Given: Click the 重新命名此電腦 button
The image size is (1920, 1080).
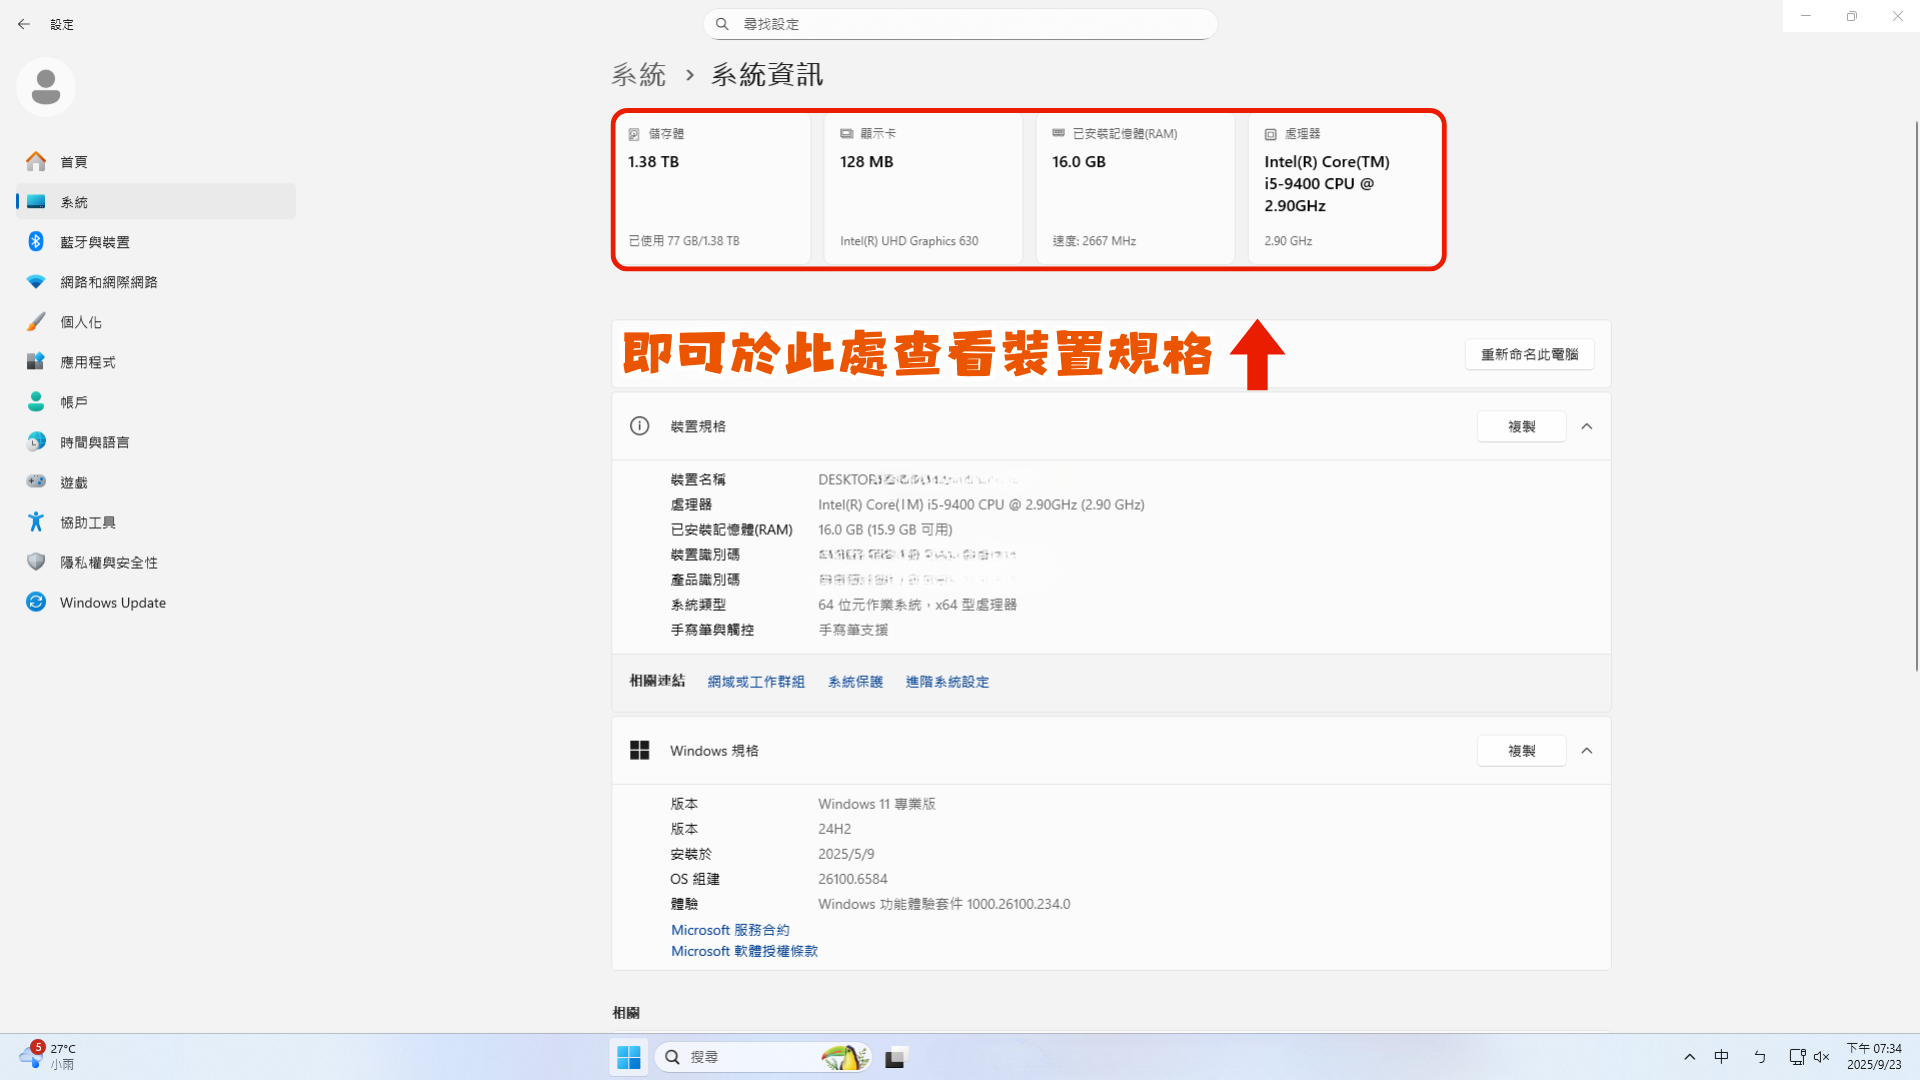Looking at the screenshot, I should coord(1529,354).
